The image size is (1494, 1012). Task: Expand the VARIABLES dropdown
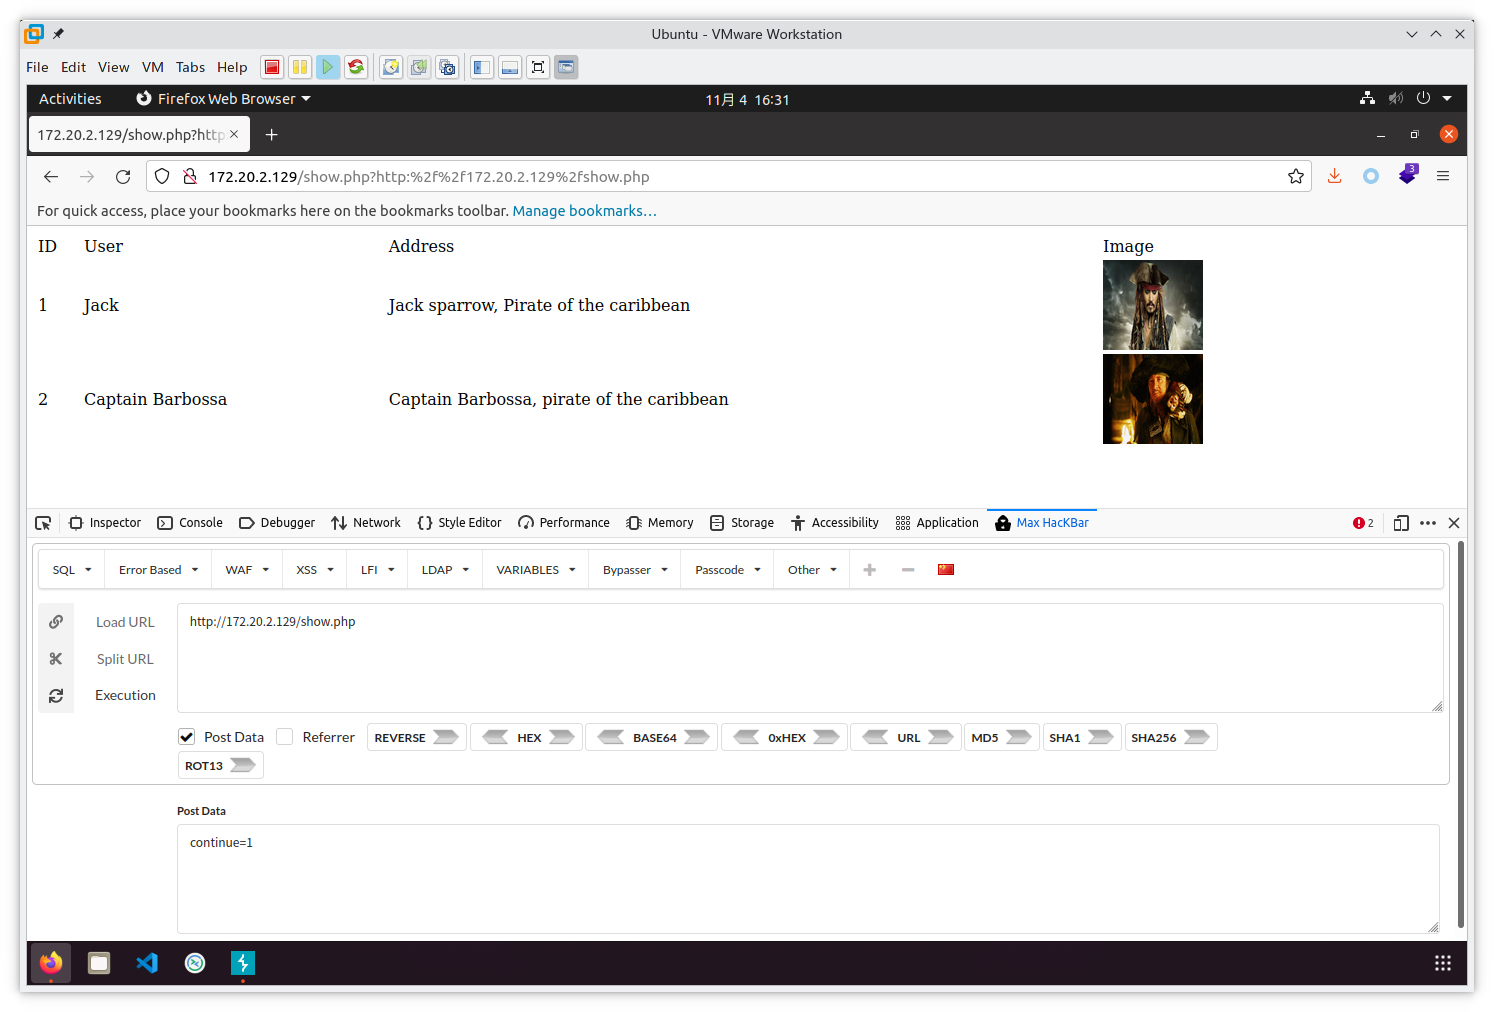pos(536,570)
